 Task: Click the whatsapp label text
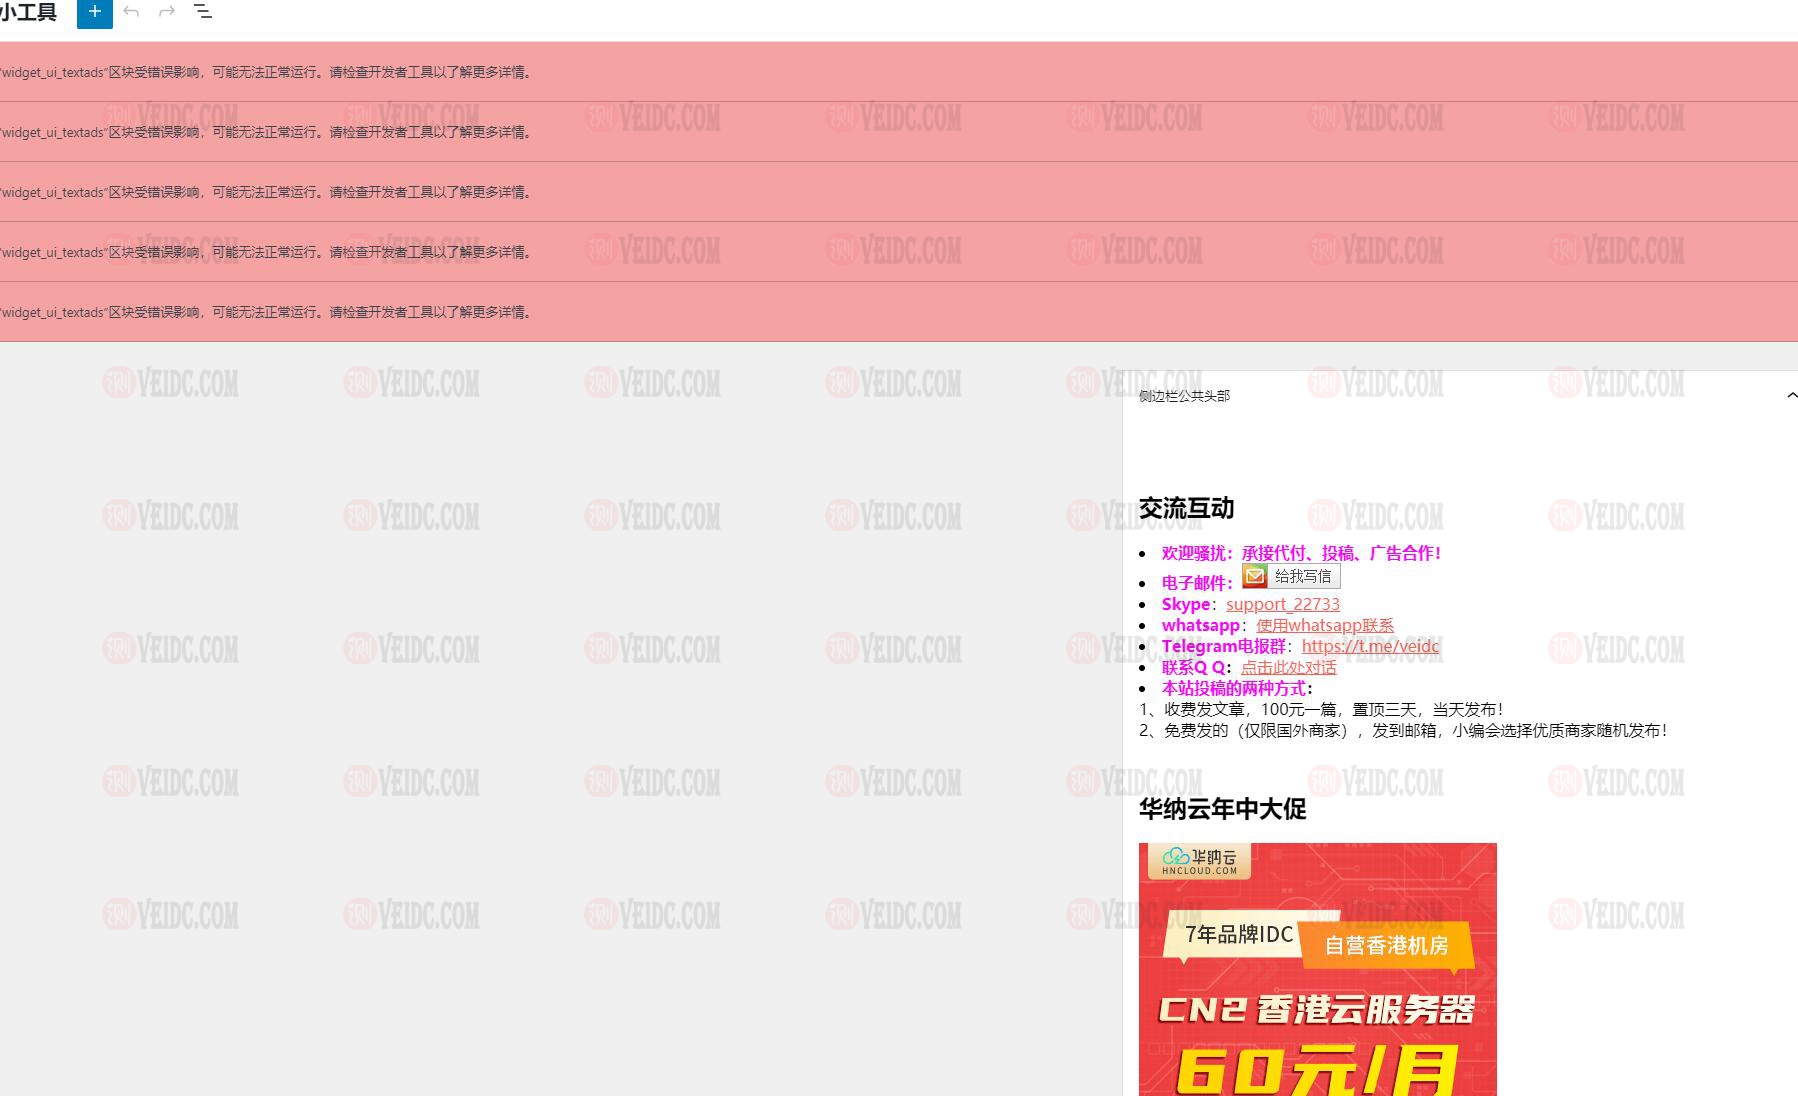point(1201,625)
